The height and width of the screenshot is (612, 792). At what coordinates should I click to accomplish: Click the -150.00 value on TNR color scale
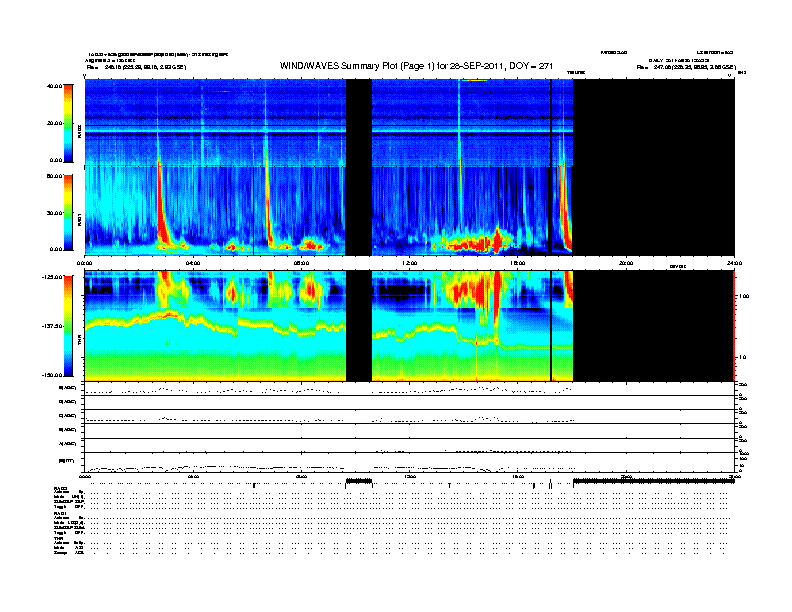click(x=53, y=375)
